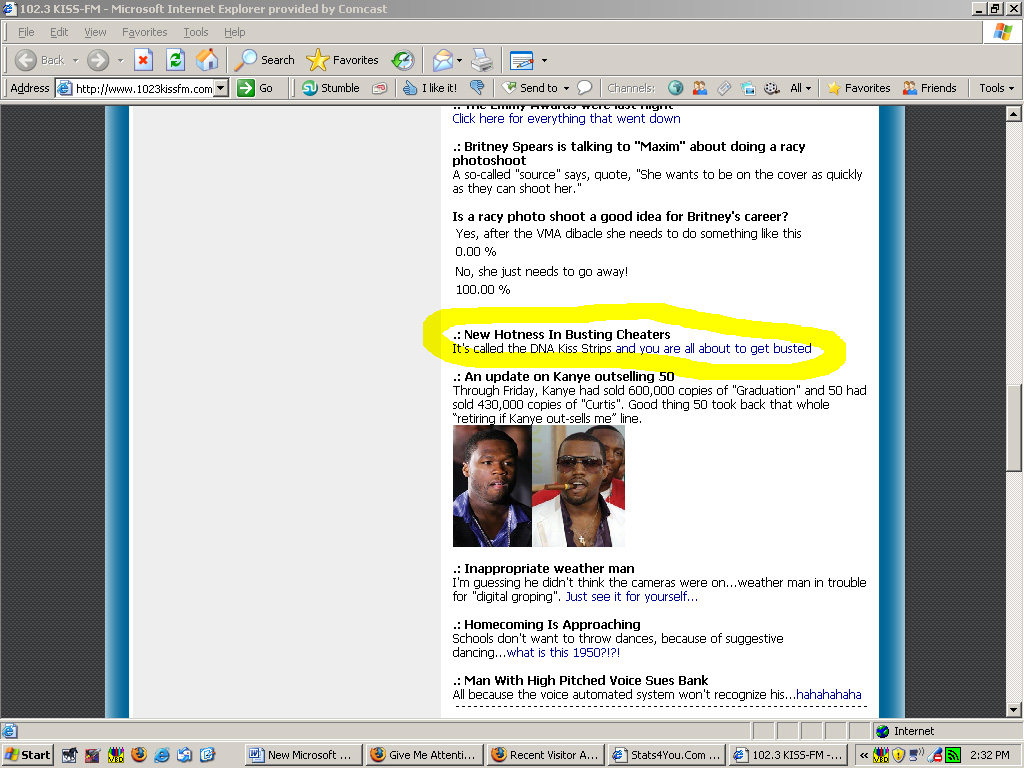Open the Back history dropdown arrow

coord(75,60)
